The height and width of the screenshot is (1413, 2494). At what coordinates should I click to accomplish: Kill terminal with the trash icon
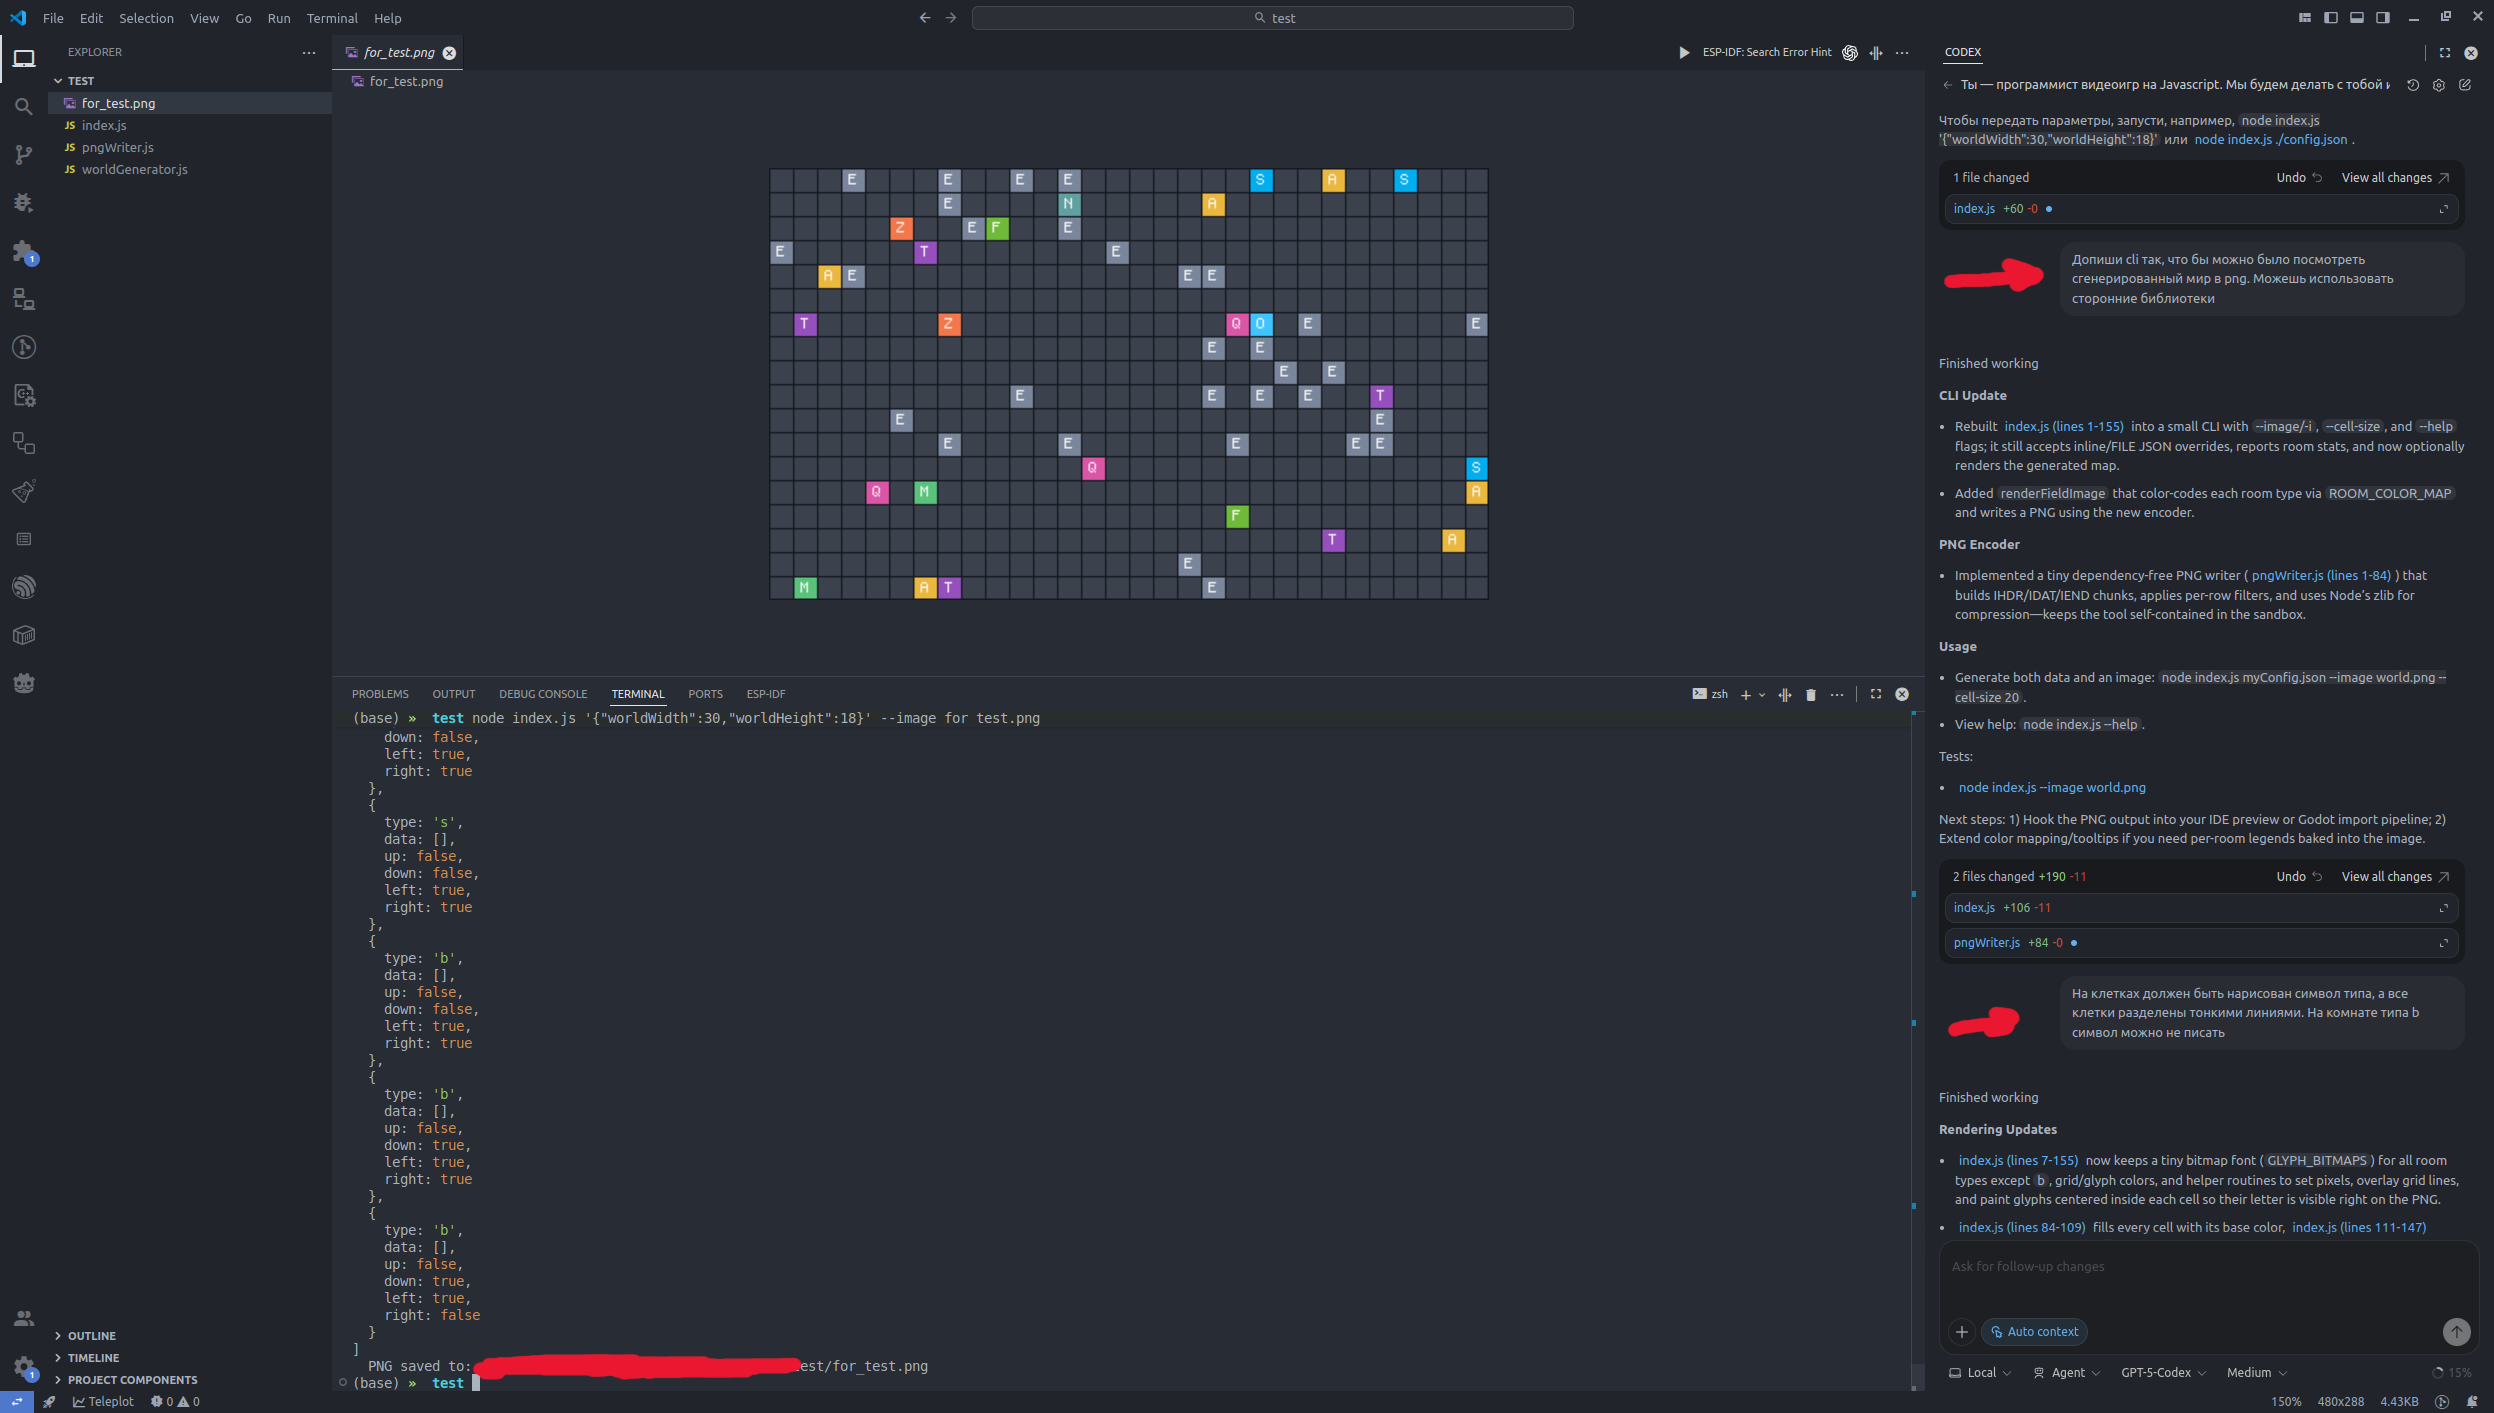(1810, 694)
